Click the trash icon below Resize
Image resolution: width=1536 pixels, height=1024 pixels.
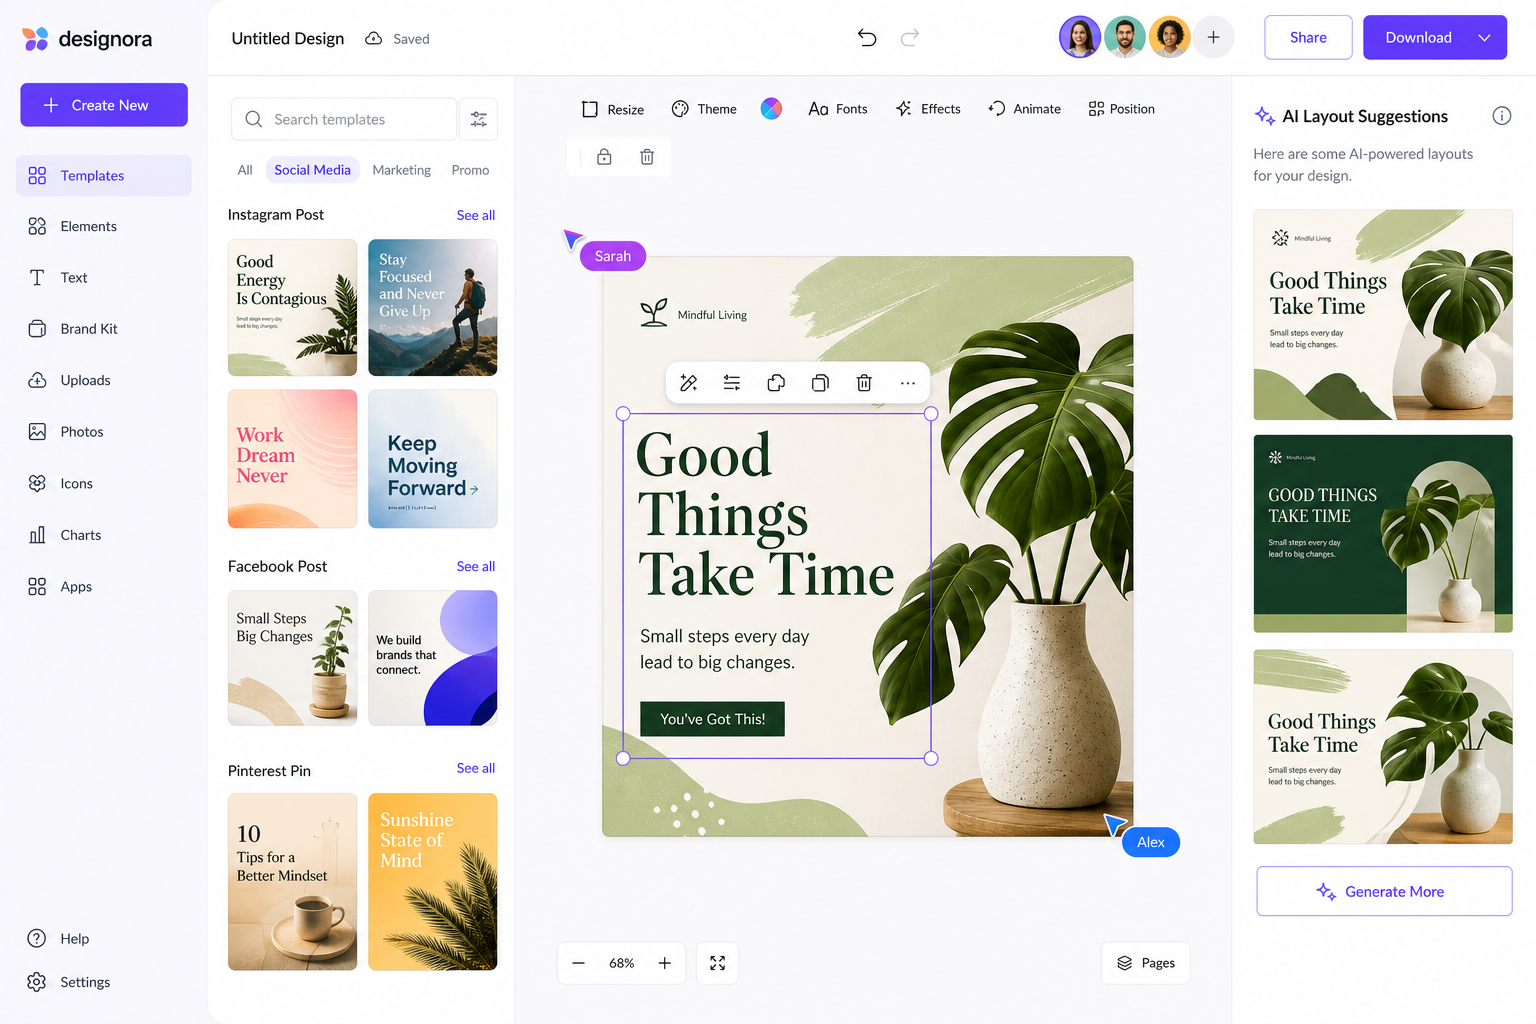point(647,157)
